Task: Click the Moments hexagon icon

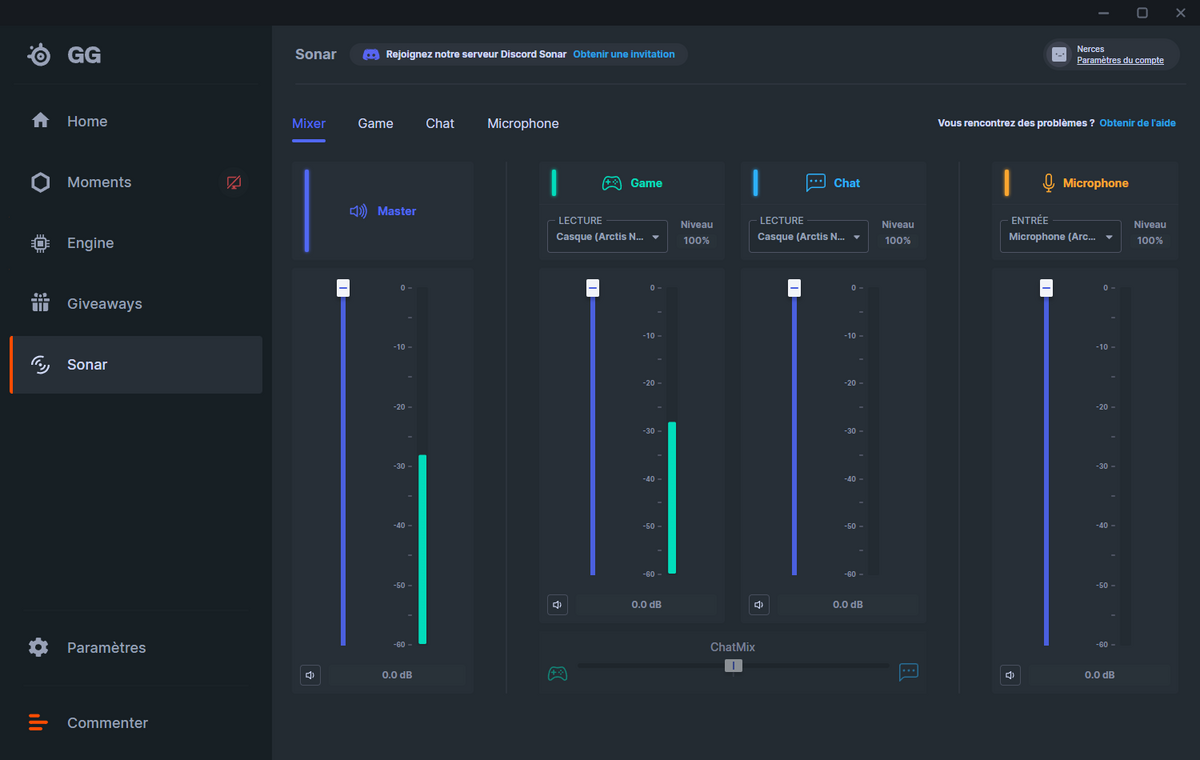Action: 40,182
